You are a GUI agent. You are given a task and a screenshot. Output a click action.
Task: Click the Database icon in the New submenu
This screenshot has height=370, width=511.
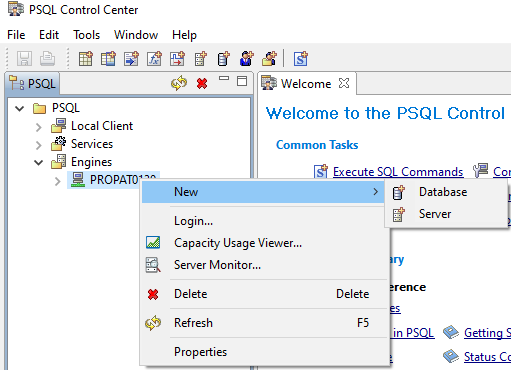(398, 192)
